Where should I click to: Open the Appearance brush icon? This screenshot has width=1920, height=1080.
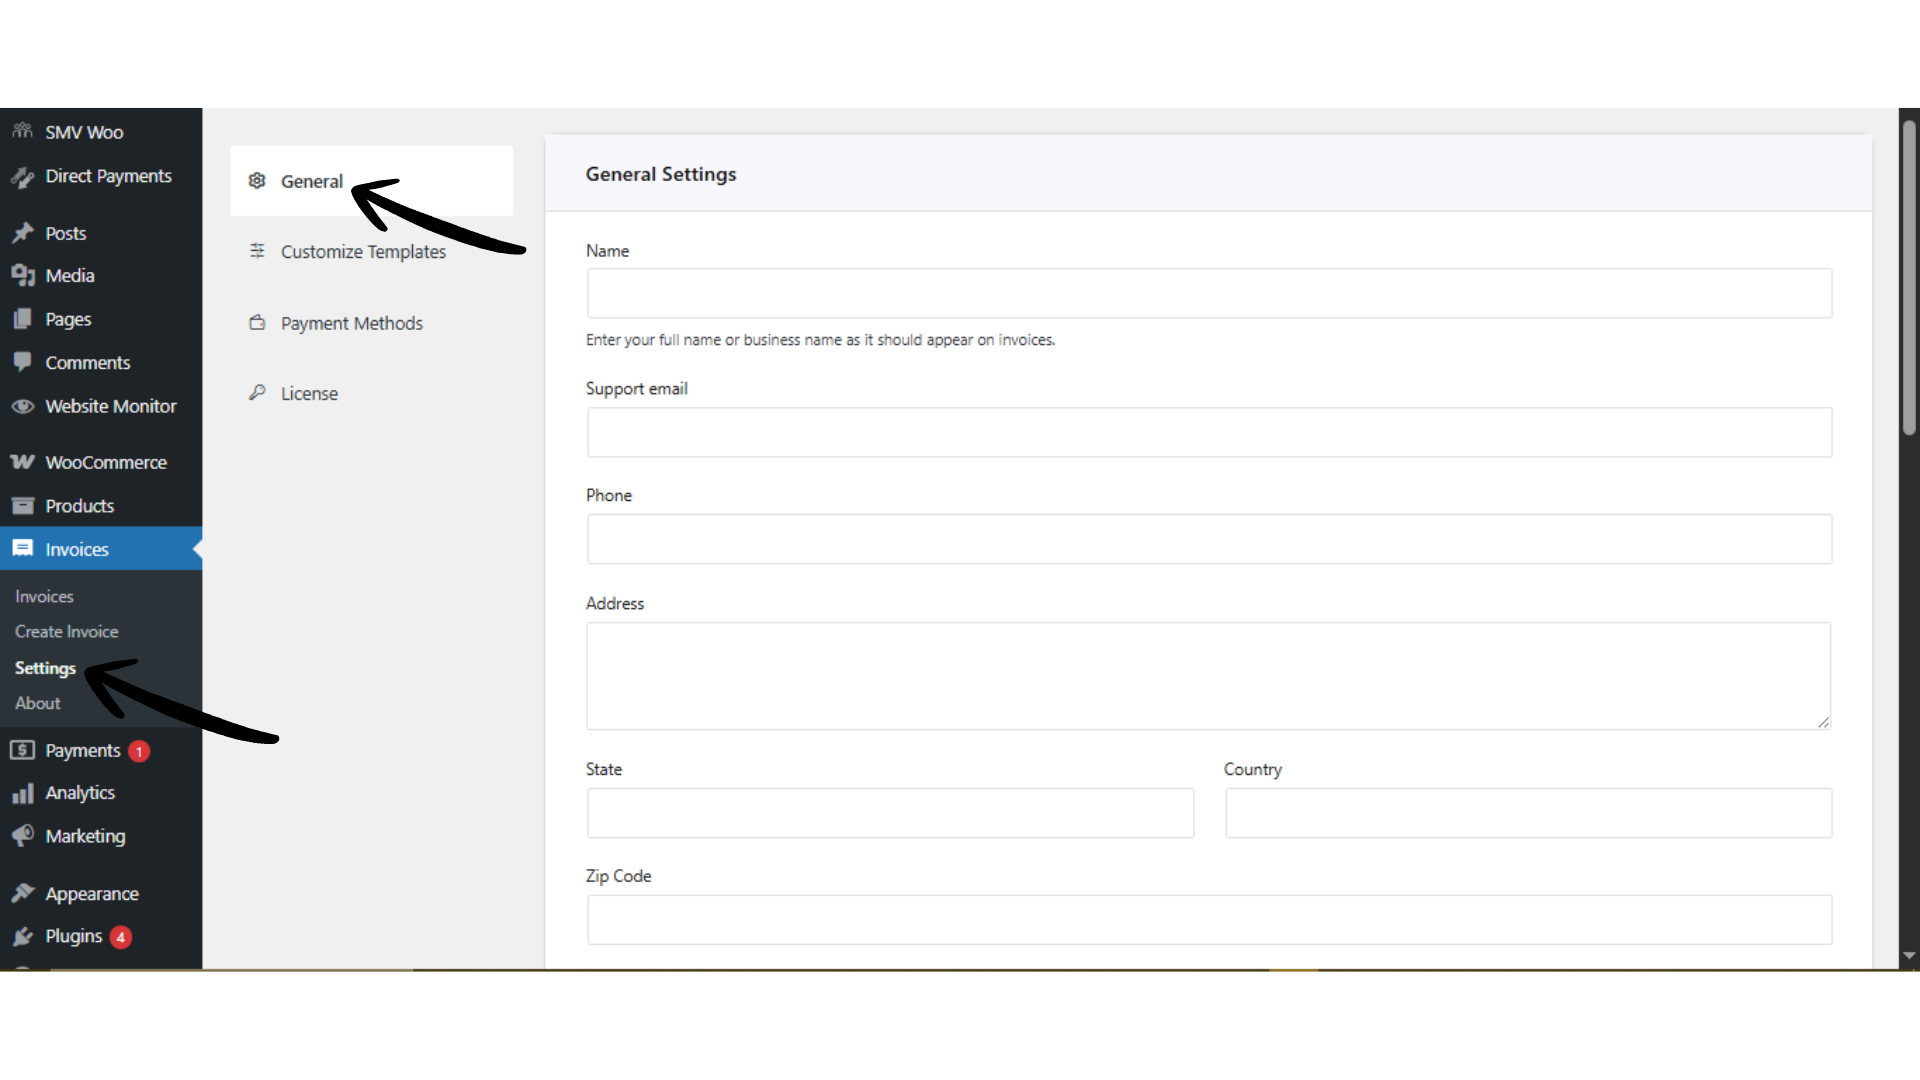point(92,893)
